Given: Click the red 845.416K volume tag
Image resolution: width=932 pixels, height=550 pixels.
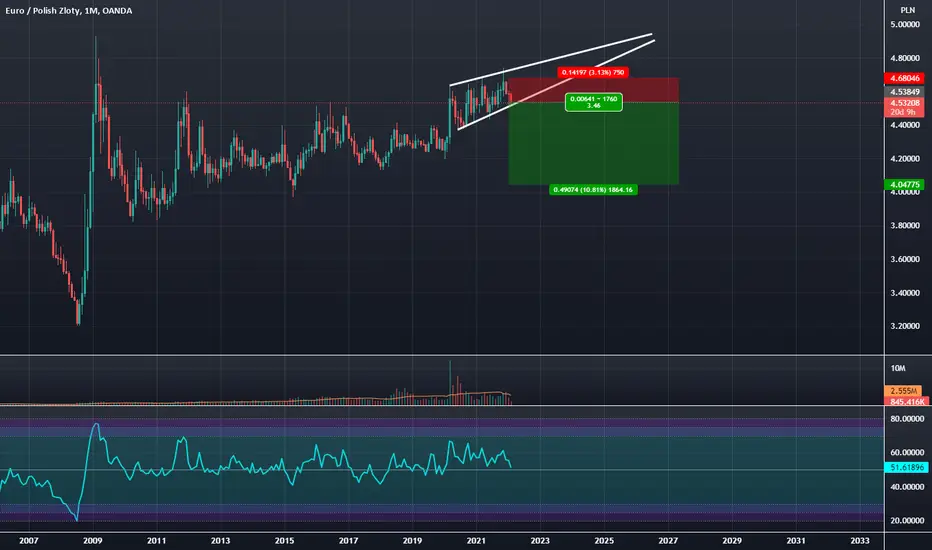Looking at the screenshot, I should (904, 402).
